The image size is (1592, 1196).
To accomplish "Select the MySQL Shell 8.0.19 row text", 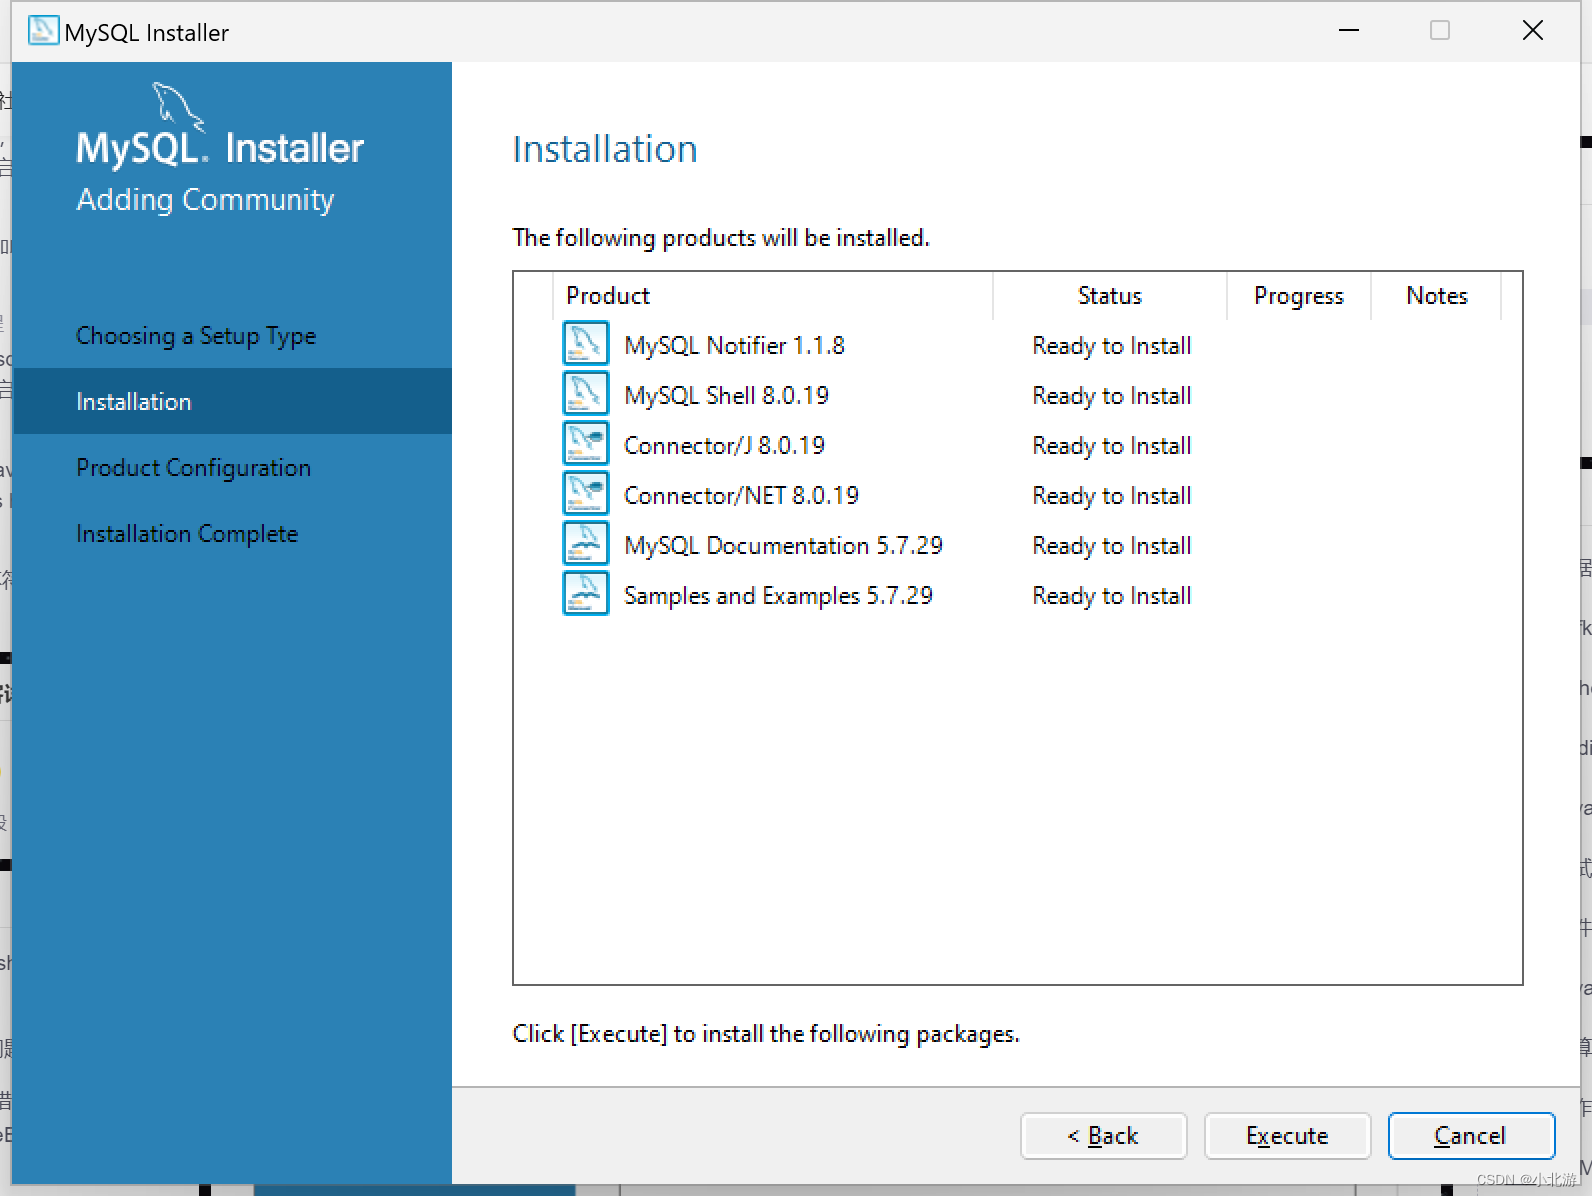I will click(x=726, y=395).
